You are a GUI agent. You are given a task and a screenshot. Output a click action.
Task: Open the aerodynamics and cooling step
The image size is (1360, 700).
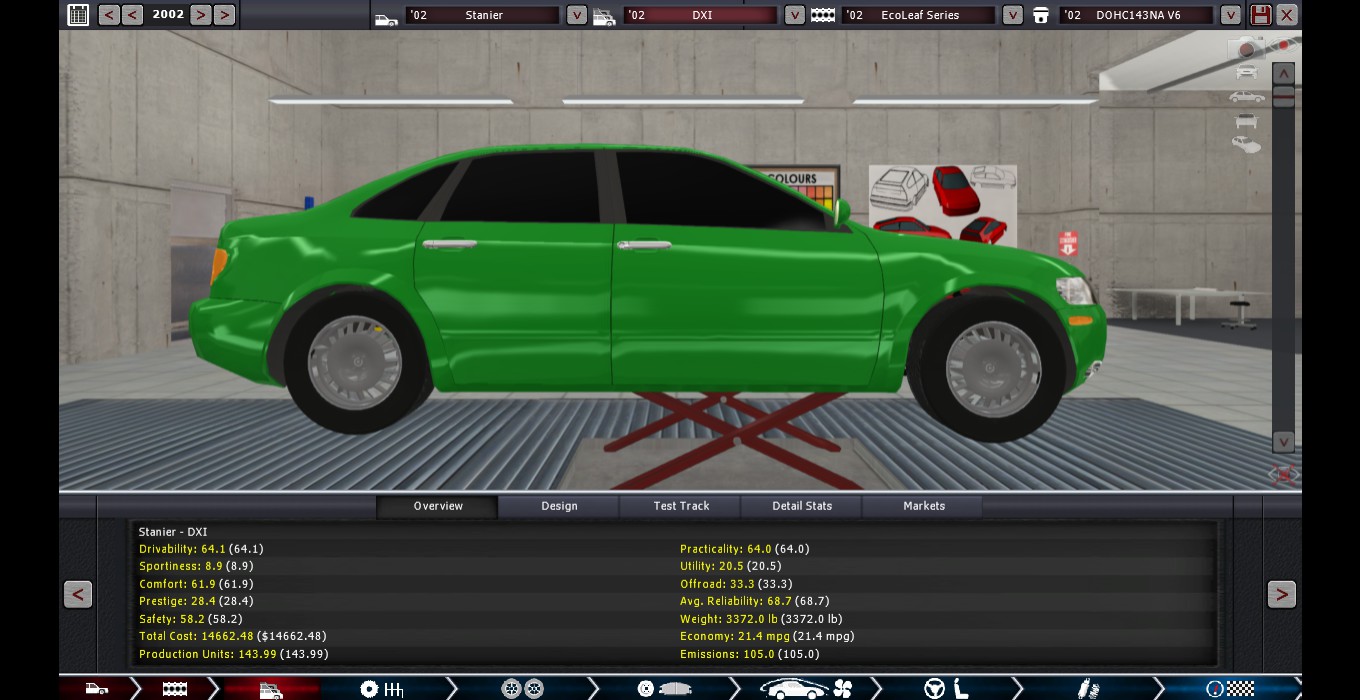point(805,689)
